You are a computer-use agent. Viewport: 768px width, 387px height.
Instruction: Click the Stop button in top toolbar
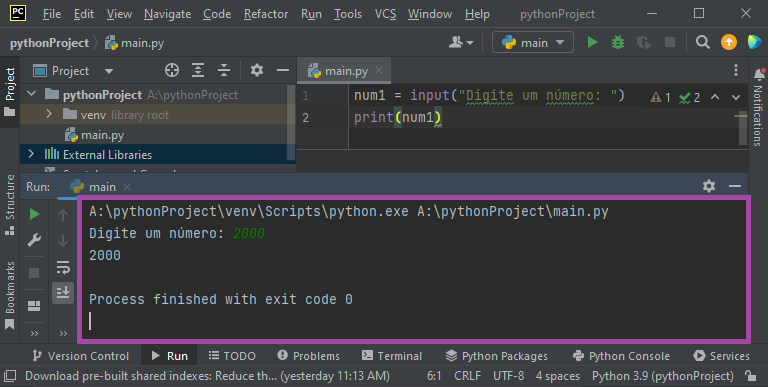point(670,43)
